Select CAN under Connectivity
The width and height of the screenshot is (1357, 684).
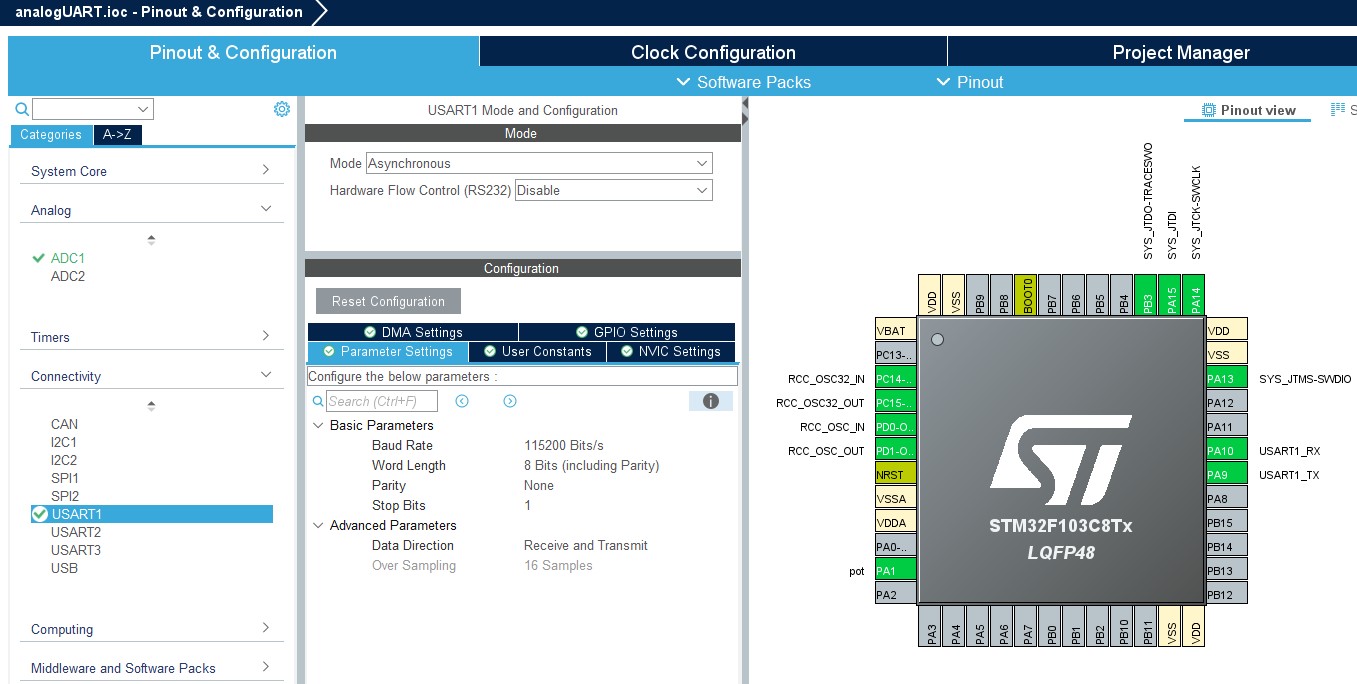[x=64, y=424]
